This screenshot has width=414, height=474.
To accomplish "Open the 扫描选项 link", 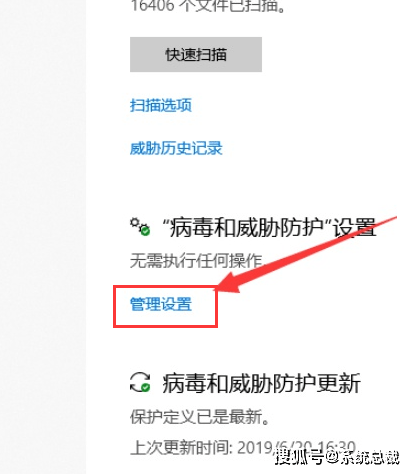I will (161, 105).
